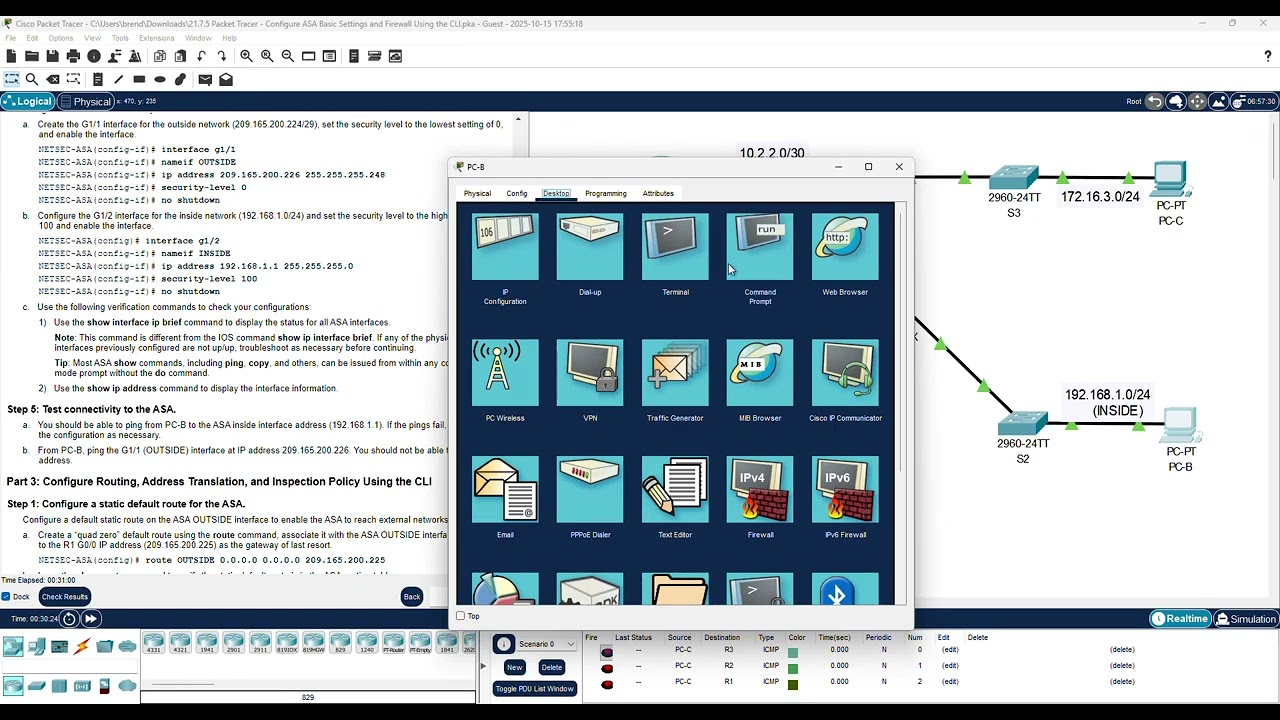Click the Open file folder icon
The height and width of the screenshot is (720, 1280).
click(32, 56)
